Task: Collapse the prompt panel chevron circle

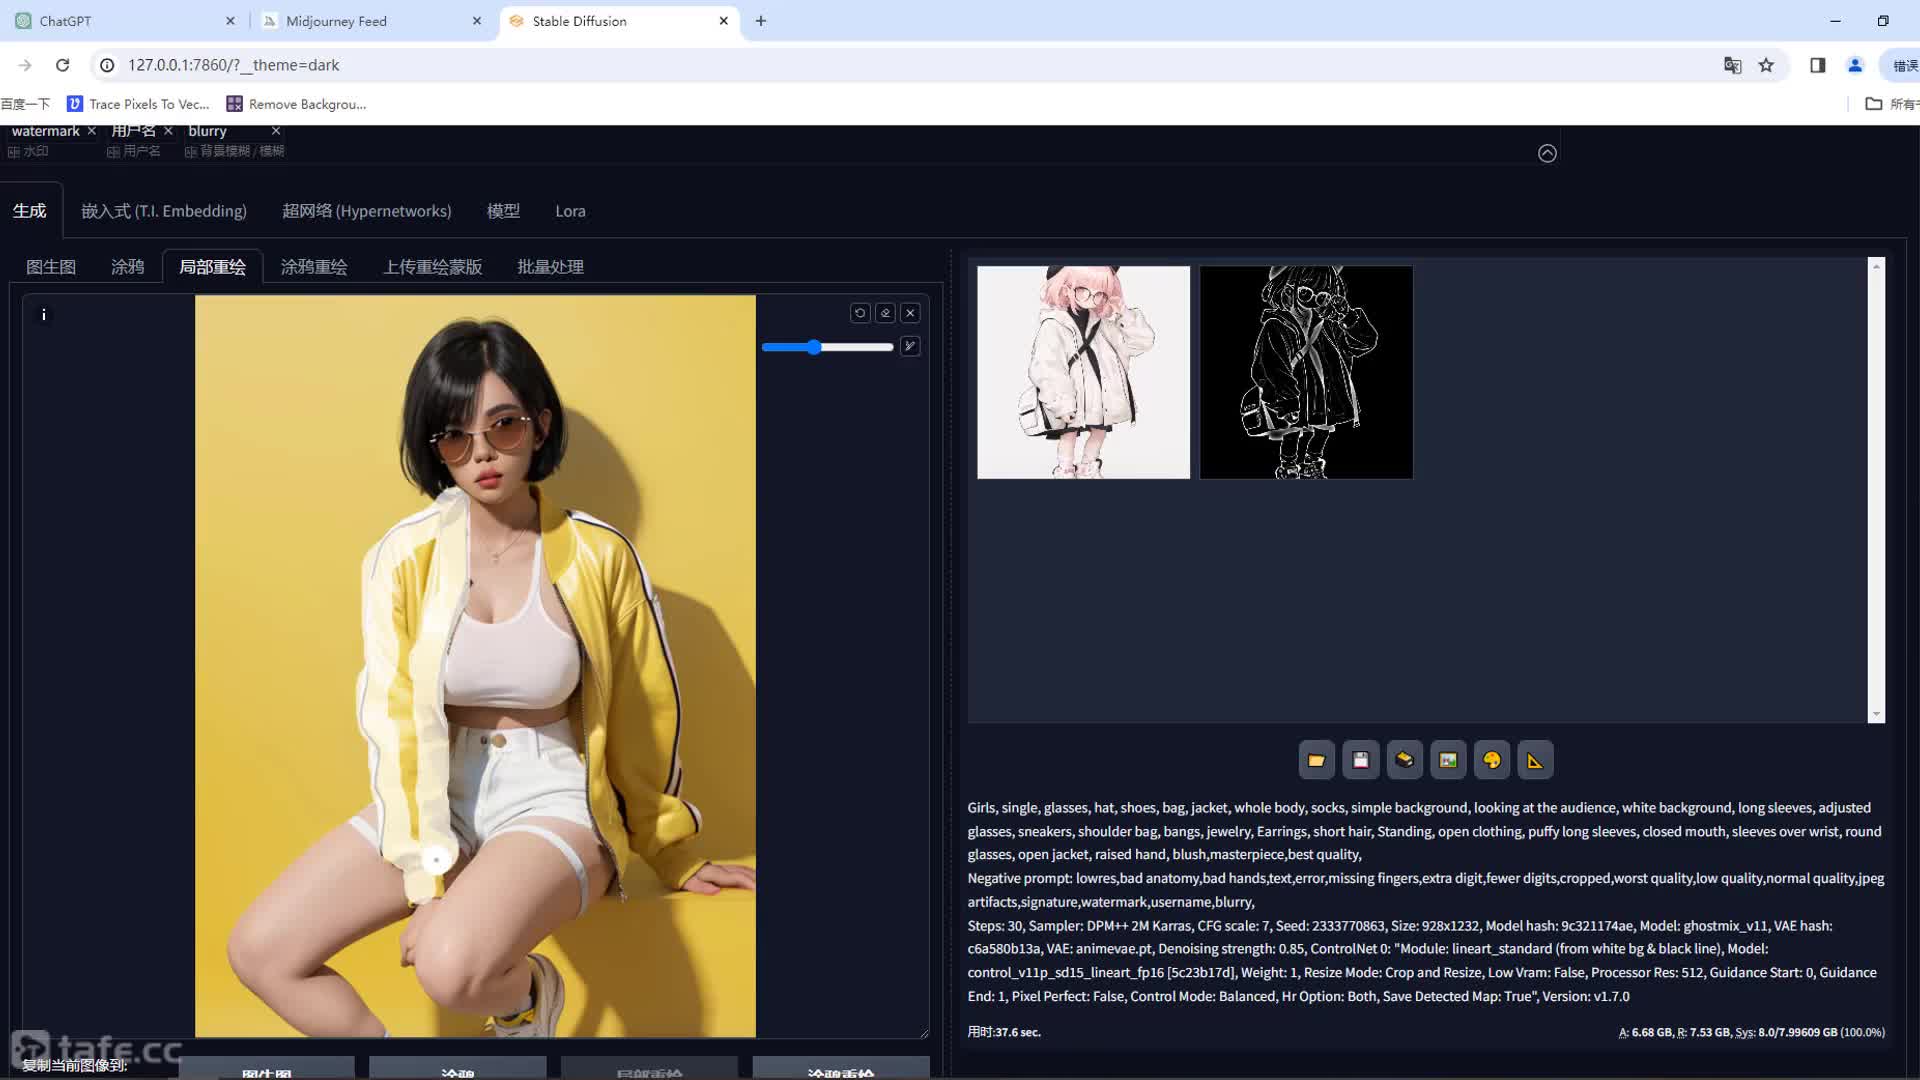Action: 1547,153
